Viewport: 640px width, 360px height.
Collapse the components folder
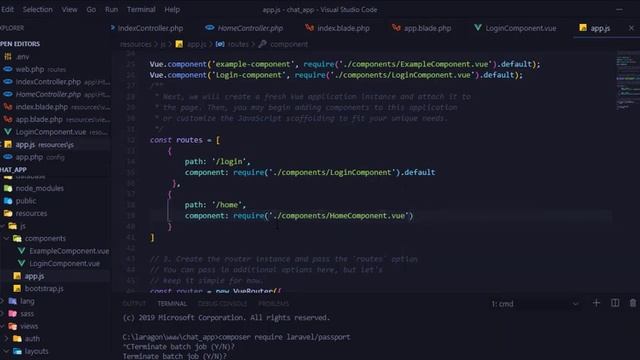pyautogui.click(x=6, y=238)
